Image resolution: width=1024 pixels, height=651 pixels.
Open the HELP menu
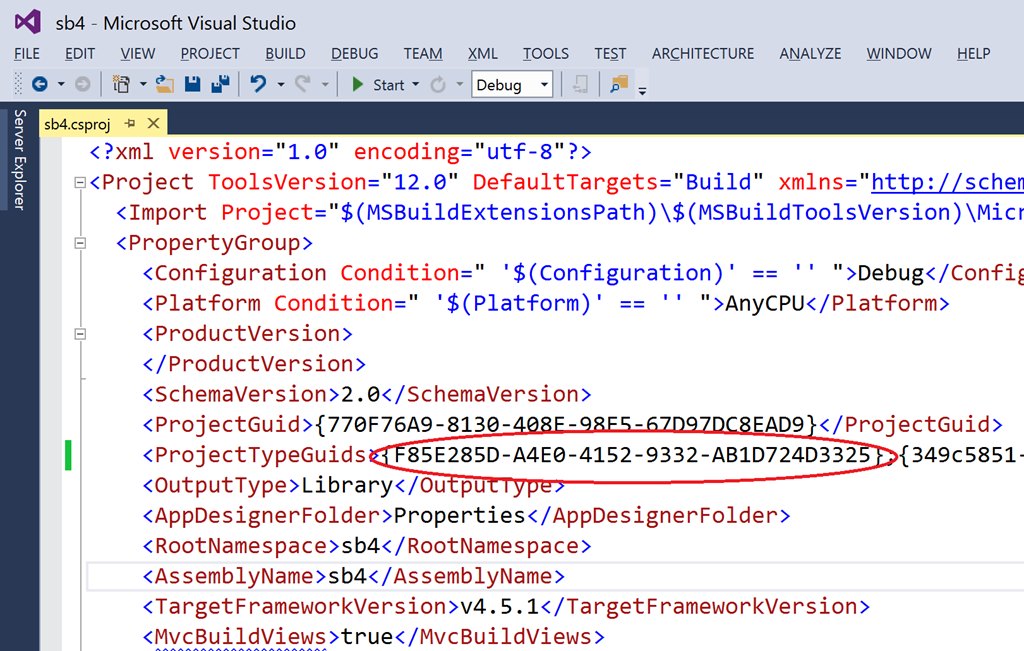coord(973,54)
